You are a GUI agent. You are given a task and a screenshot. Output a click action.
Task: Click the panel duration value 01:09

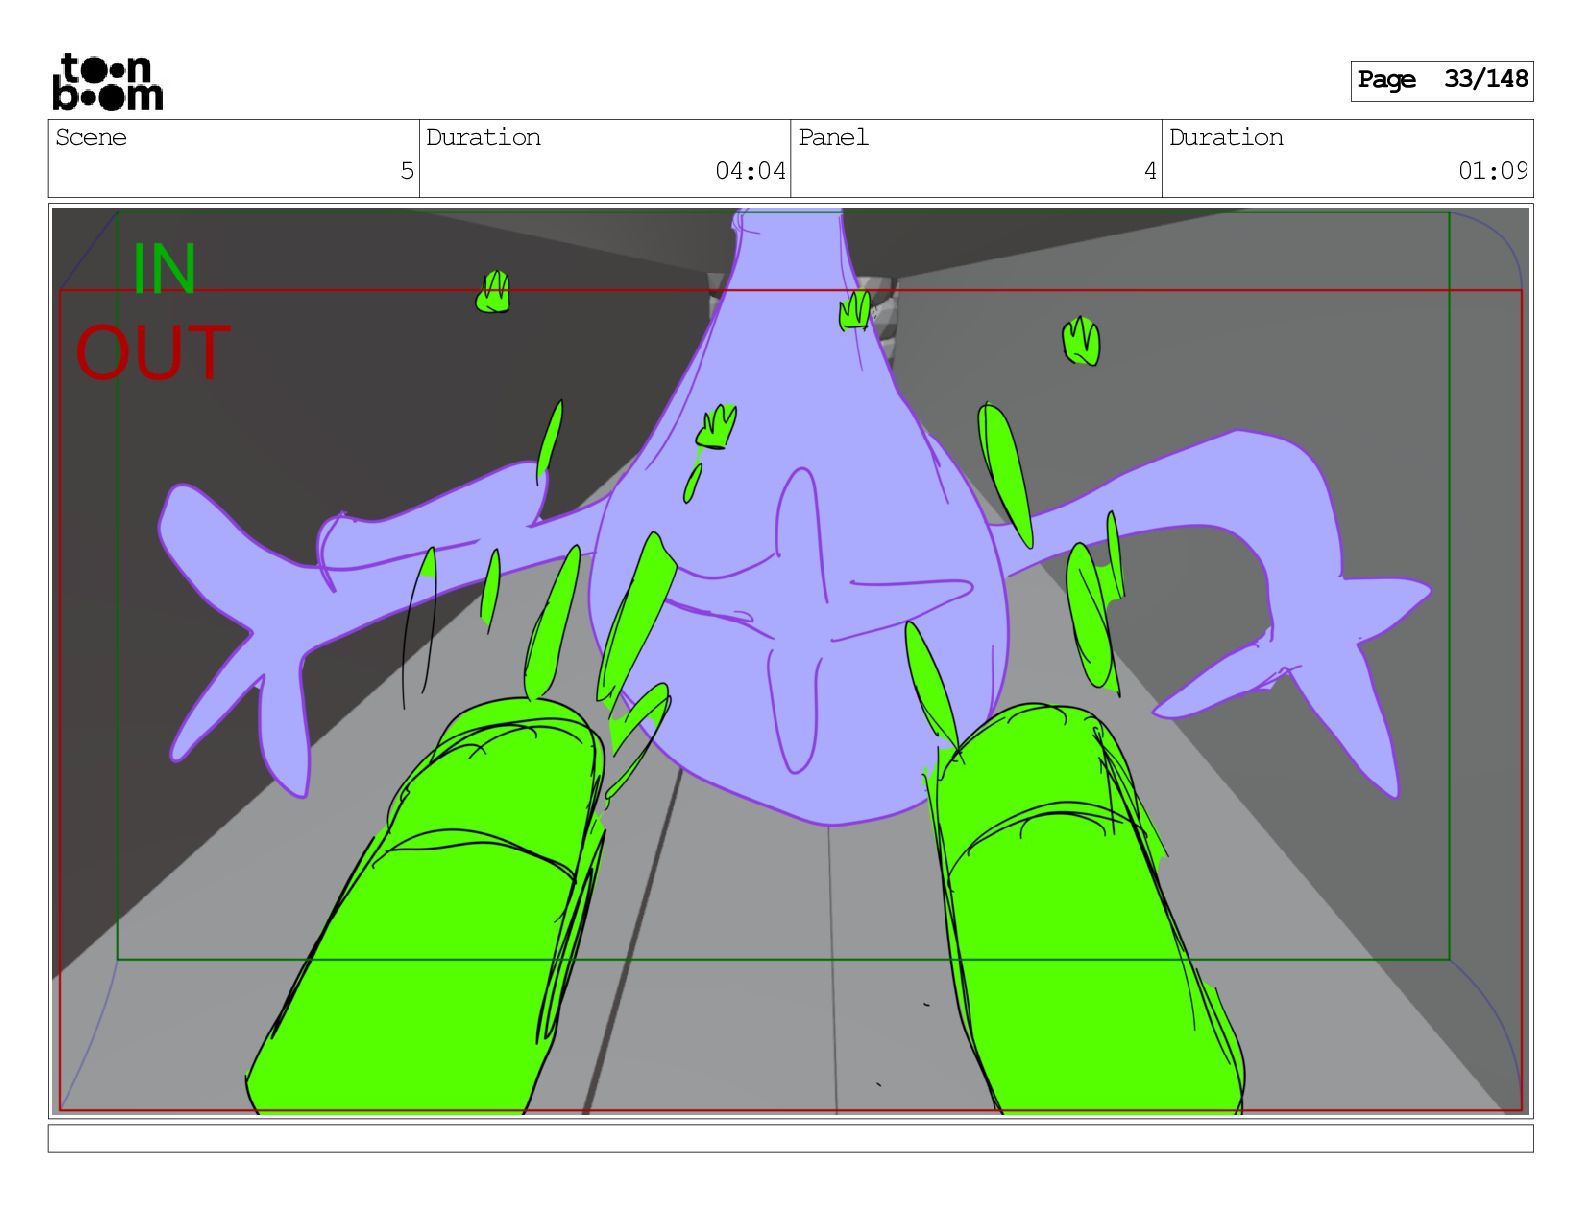(1492, 171)
